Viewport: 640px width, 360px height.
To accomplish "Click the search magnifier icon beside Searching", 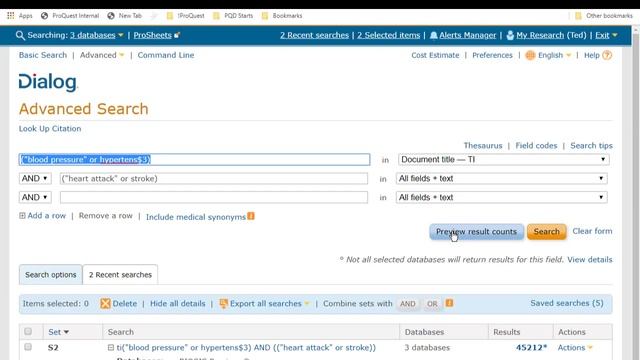I will tap(20, 36).
